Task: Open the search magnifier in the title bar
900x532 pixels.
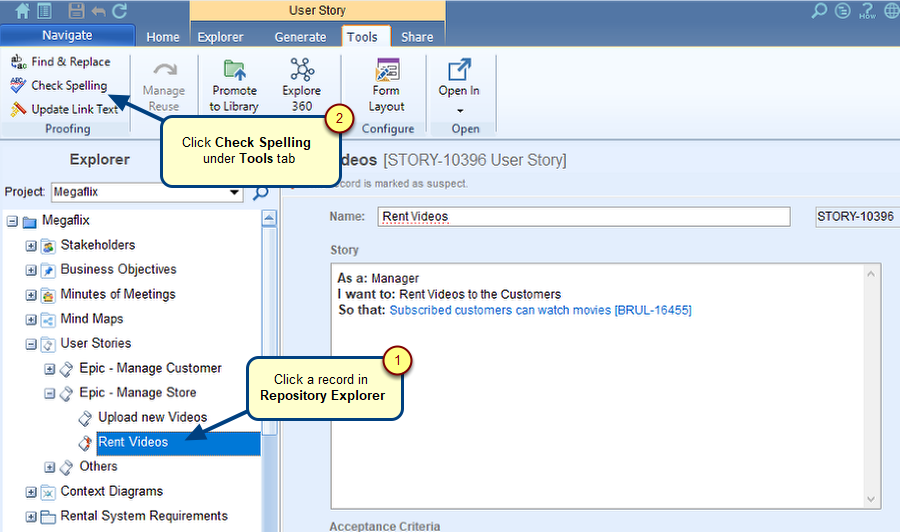Action: (x=819, y=10)
